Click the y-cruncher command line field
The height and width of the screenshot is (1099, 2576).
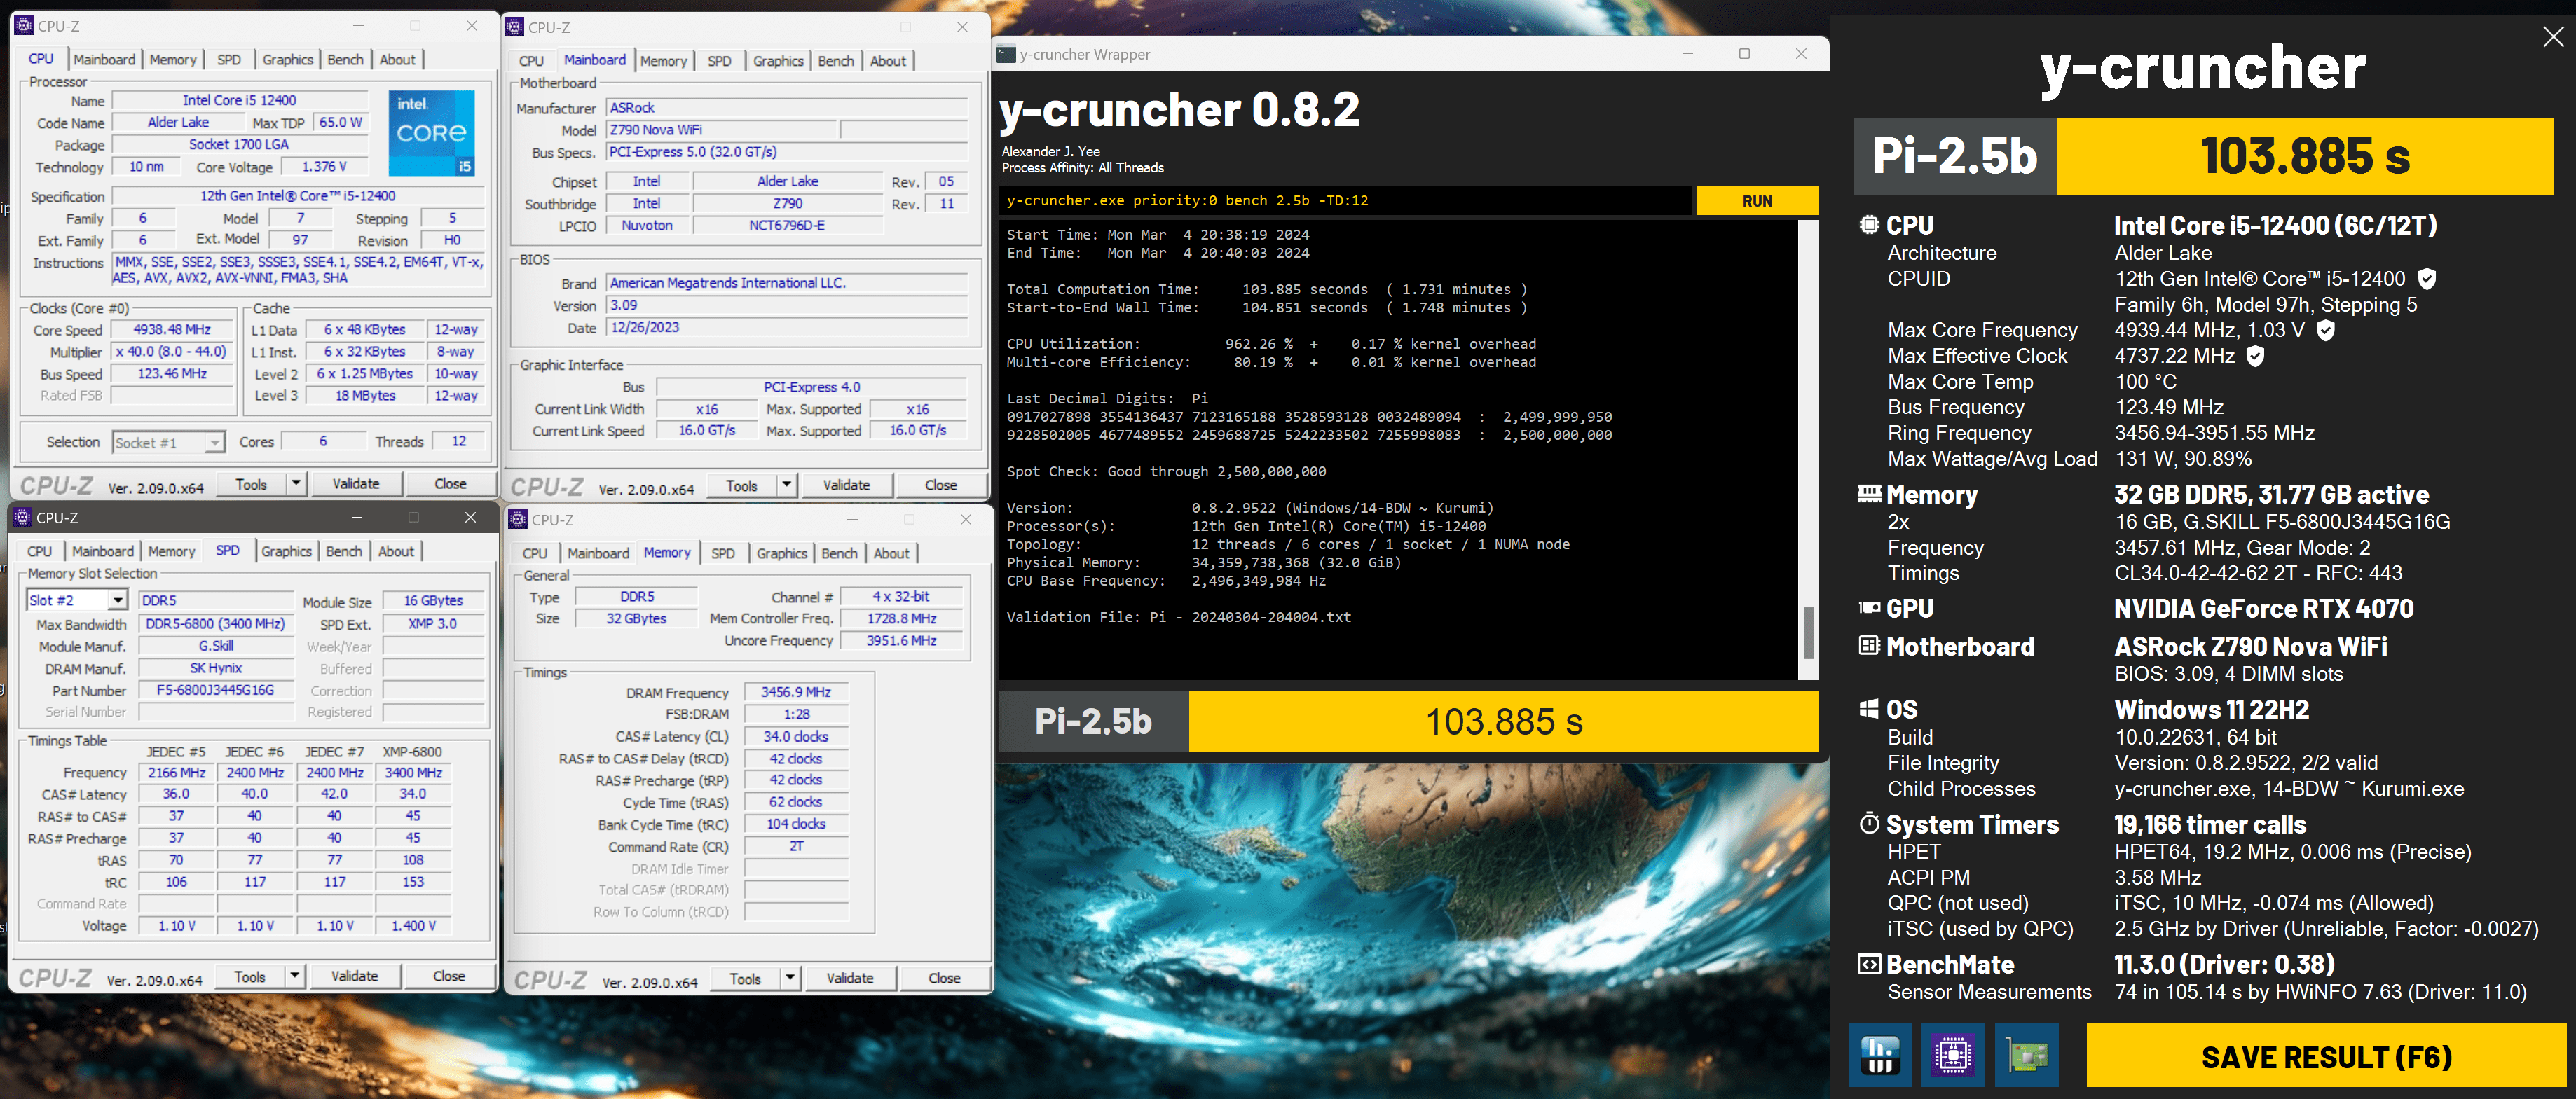click(x=1344, y=201)
